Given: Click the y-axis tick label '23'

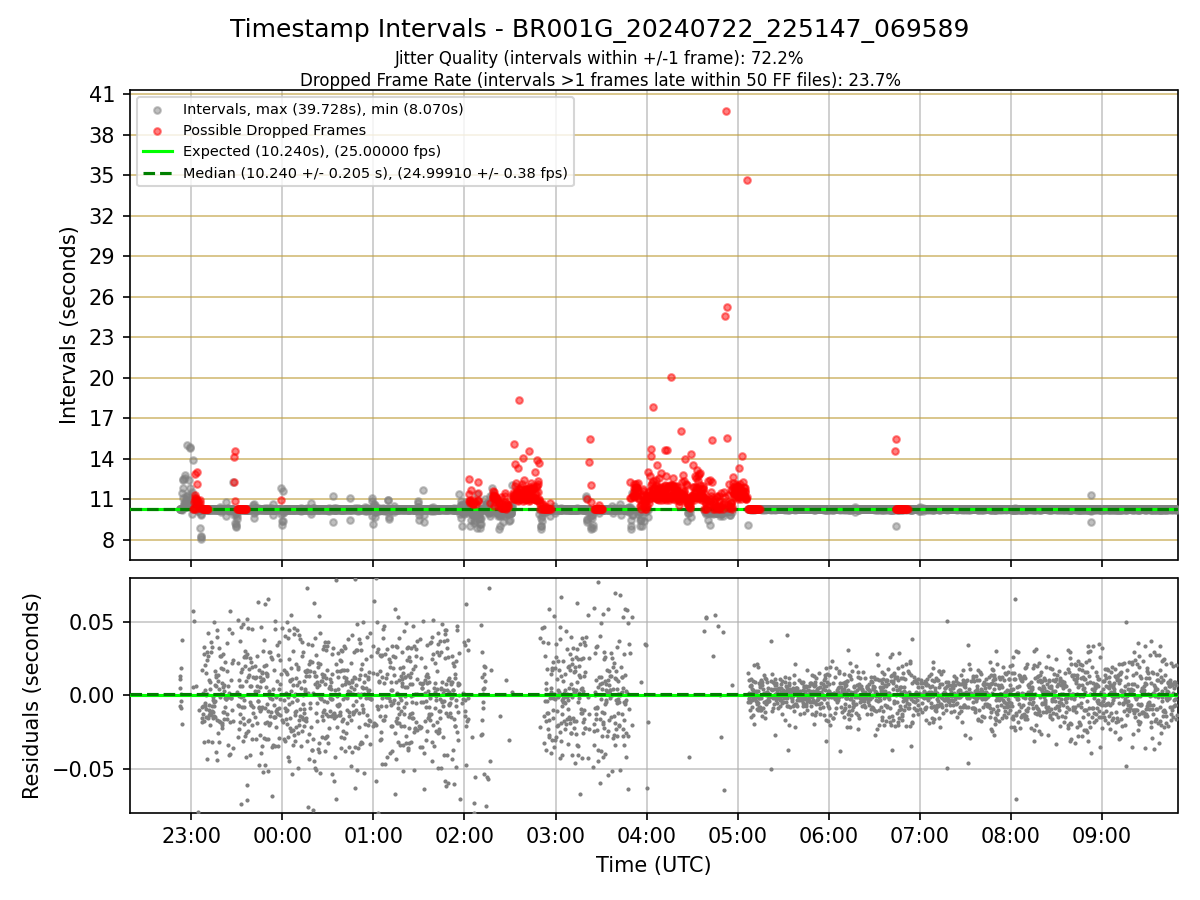Looking at the screenshot, I should coord(102,337).
